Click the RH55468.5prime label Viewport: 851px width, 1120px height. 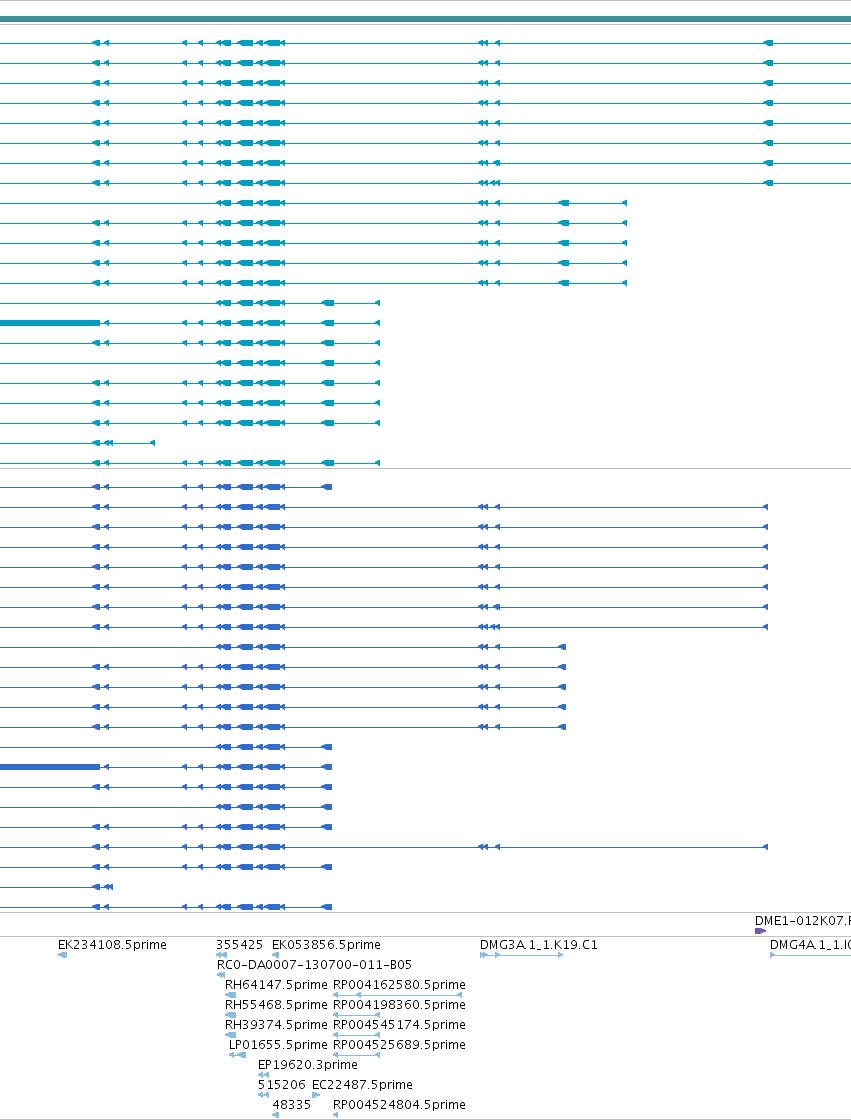(276, 1004)
